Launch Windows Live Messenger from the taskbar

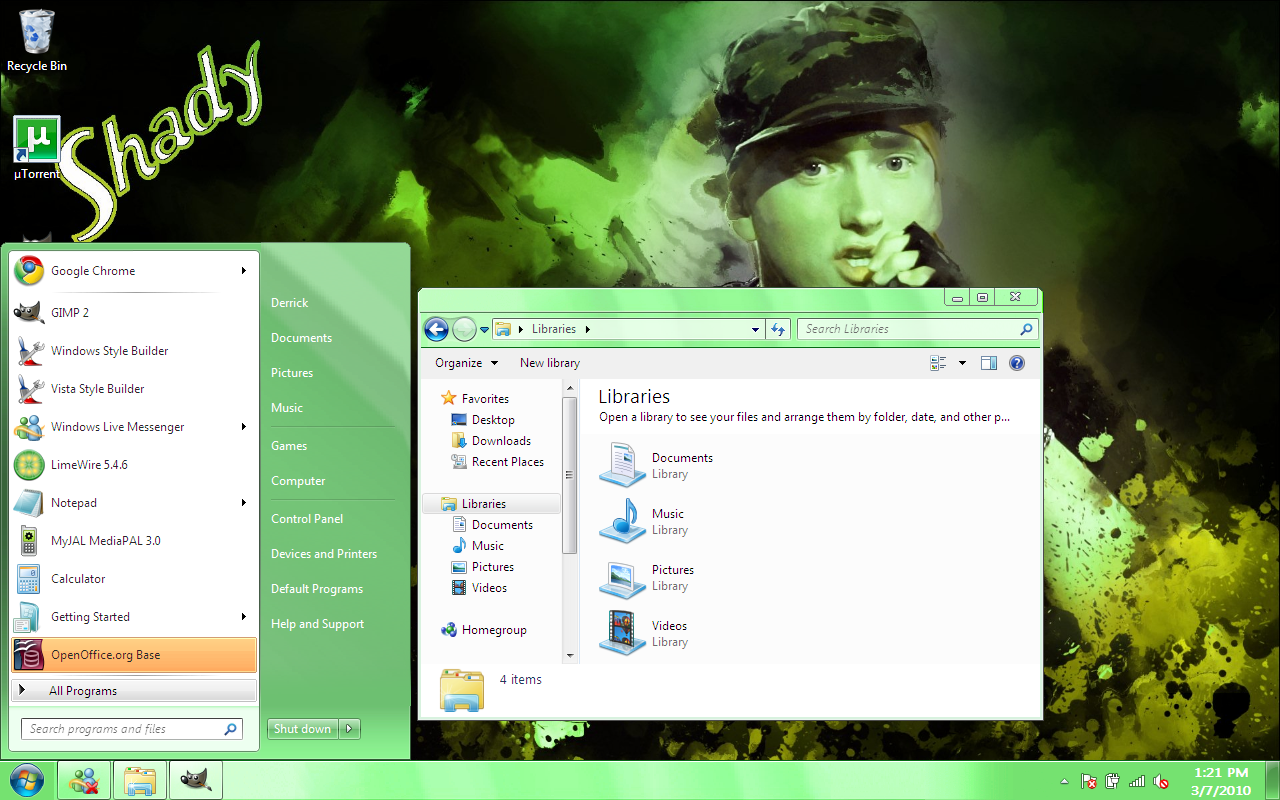click(x=84, y=779)
